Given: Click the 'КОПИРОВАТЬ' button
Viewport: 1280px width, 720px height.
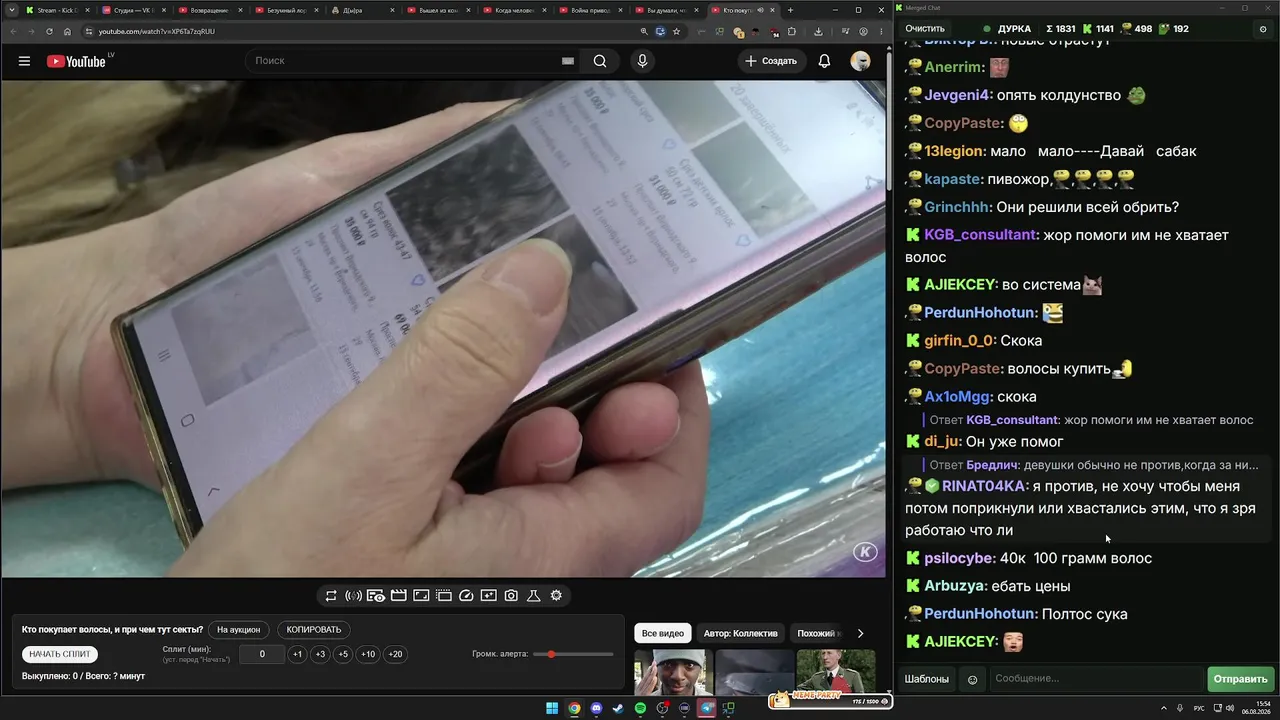Looking at the screenshot, I should pos(314,630).
